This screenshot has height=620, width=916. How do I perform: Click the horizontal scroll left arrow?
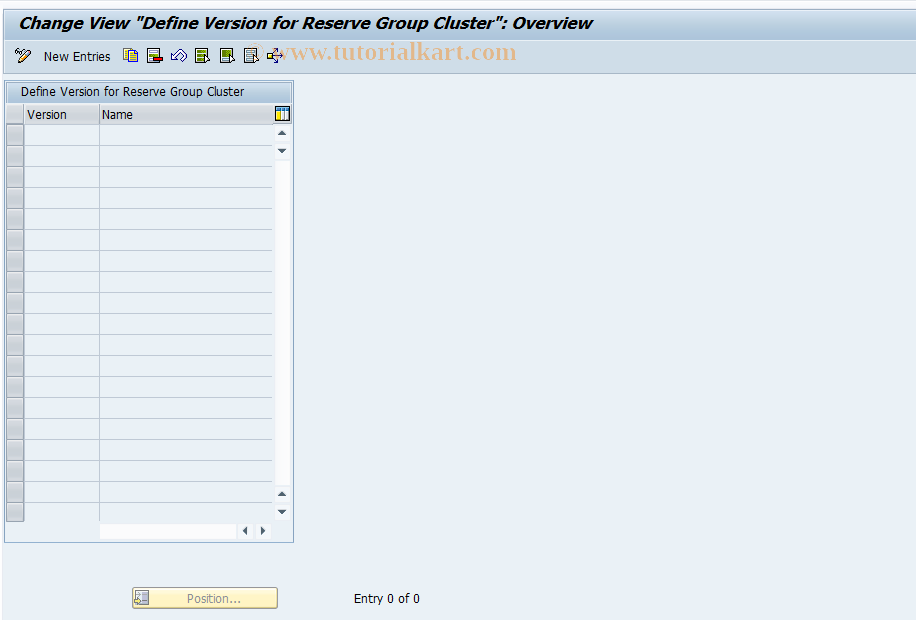click(x=245, y=531)
